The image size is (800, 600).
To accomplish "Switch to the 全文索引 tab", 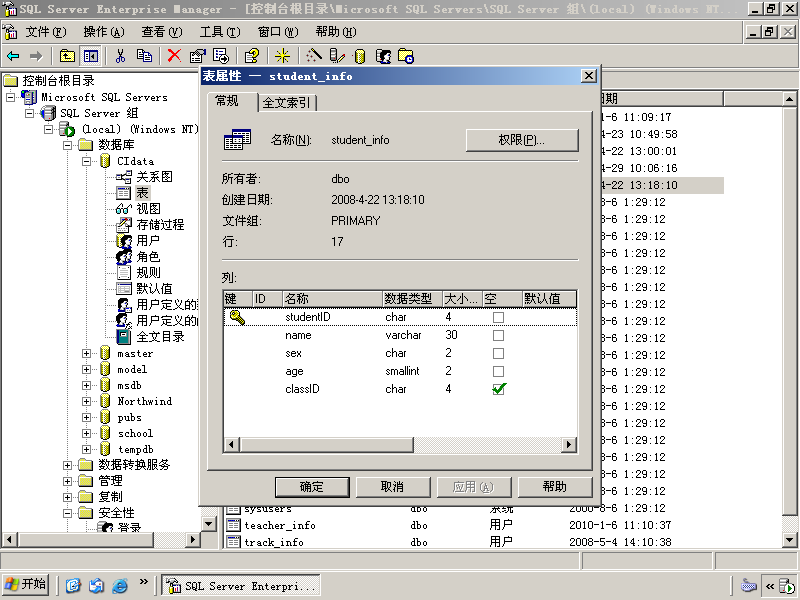I will (287, 103).
